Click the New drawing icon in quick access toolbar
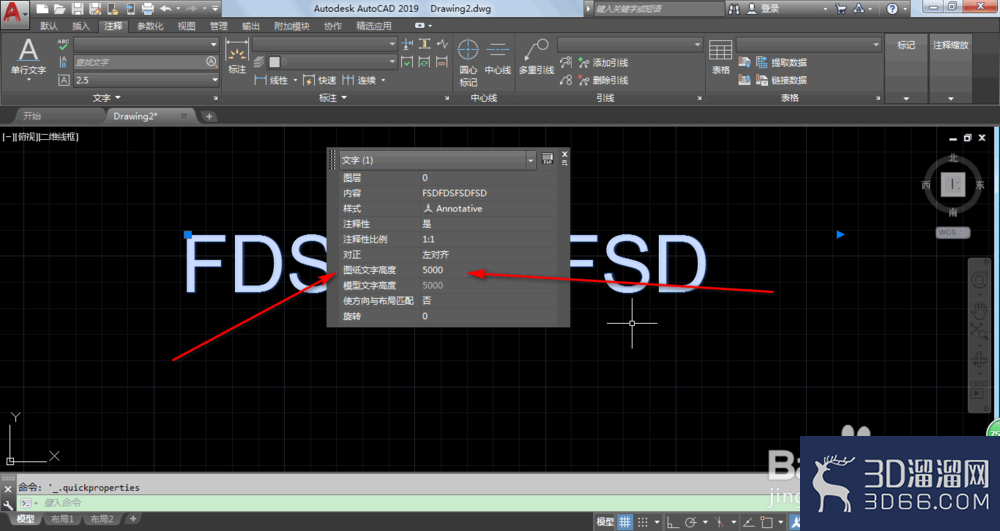This screenshot has width=1000, height=531. [x=42, y=9]
